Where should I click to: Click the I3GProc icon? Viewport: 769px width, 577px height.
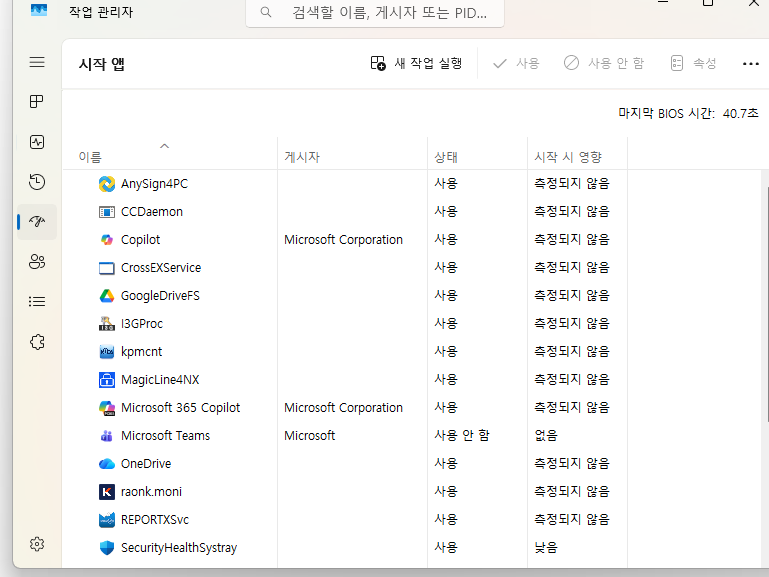tap(107, 324)
